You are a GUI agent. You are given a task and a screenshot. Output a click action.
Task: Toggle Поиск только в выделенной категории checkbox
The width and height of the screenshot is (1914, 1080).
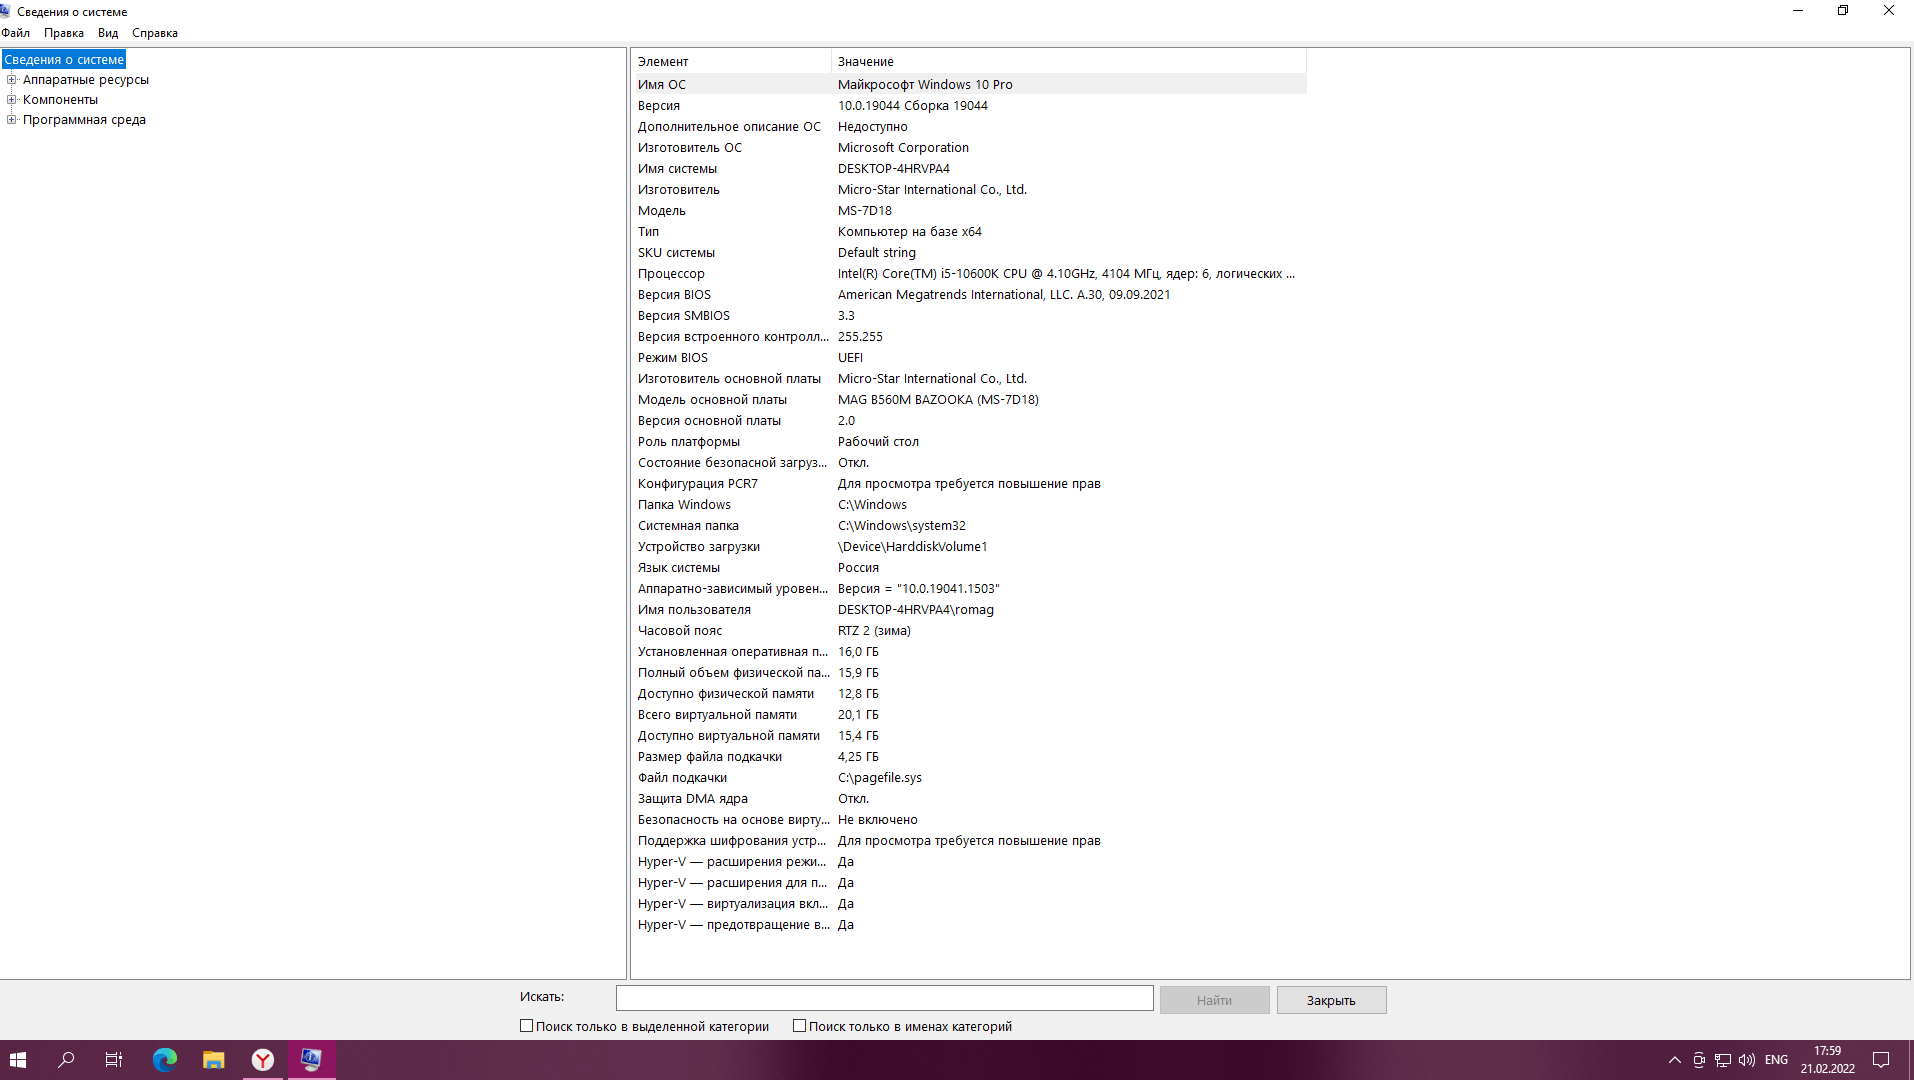pos(527,1026)
